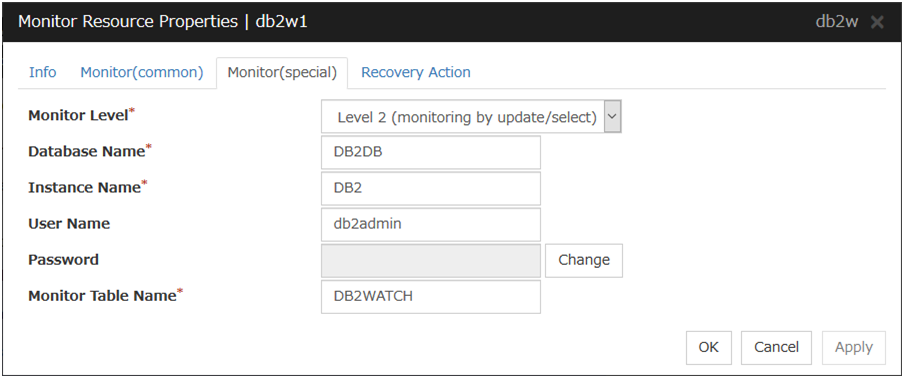The height and width of the screenshot is (378, 904).
Task: Close the Monitor Resource Properties dialog
Action: coord(877,22)
